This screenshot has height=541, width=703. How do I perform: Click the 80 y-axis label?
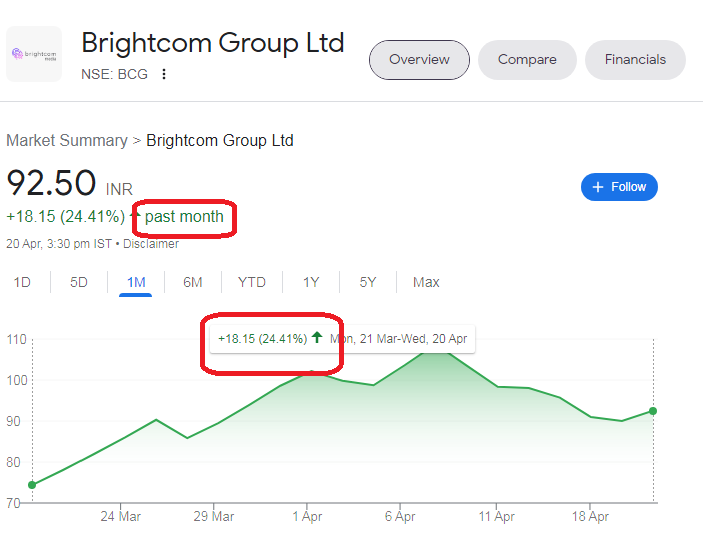tap(13, 462)
